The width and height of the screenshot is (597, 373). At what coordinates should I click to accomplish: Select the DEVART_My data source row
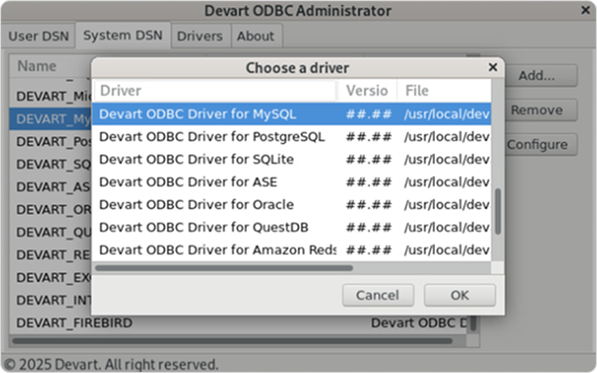(51, 119)
